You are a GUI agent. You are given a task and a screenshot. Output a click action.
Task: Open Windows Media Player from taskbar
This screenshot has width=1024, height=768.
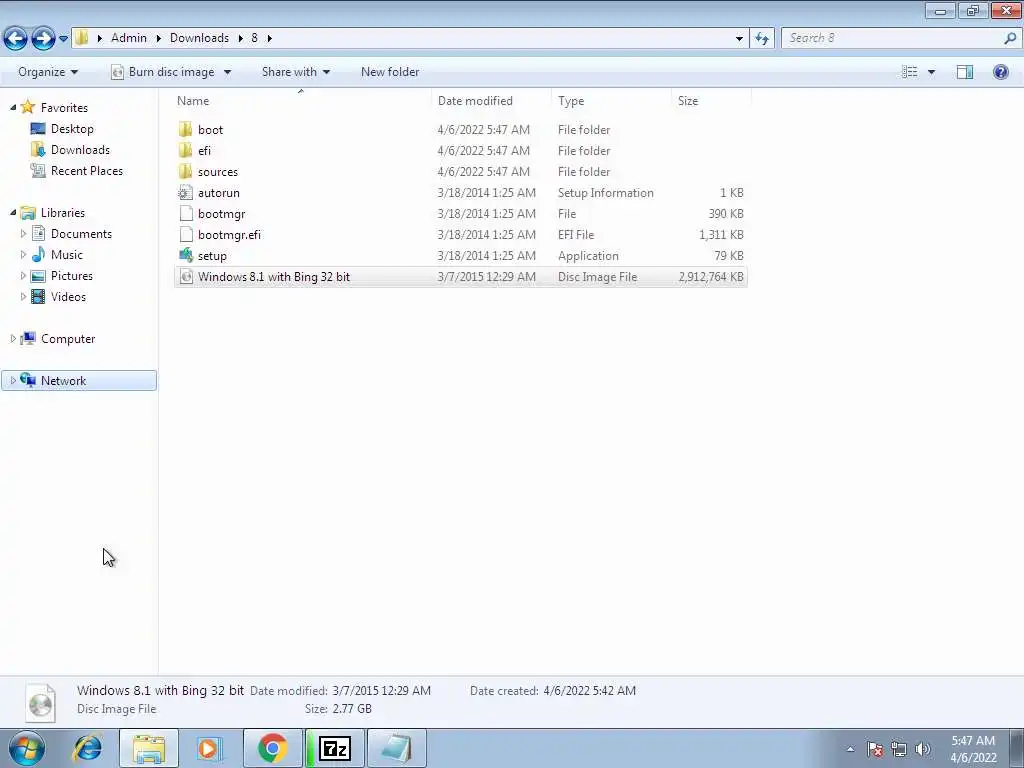(x=210, y=748)
